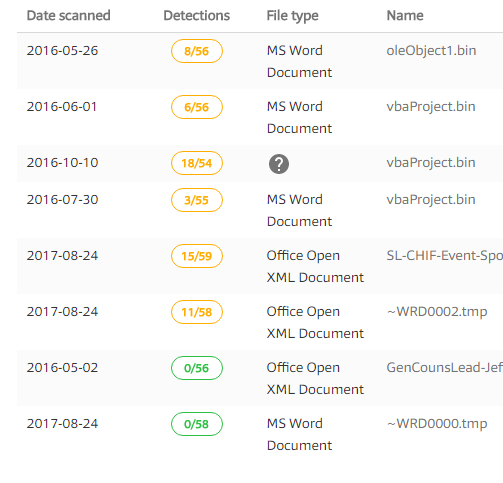Open vbaProject.bin scanned 2016-07-30
This screenshot has width=503, height=483.
click(x=431, y=200)
